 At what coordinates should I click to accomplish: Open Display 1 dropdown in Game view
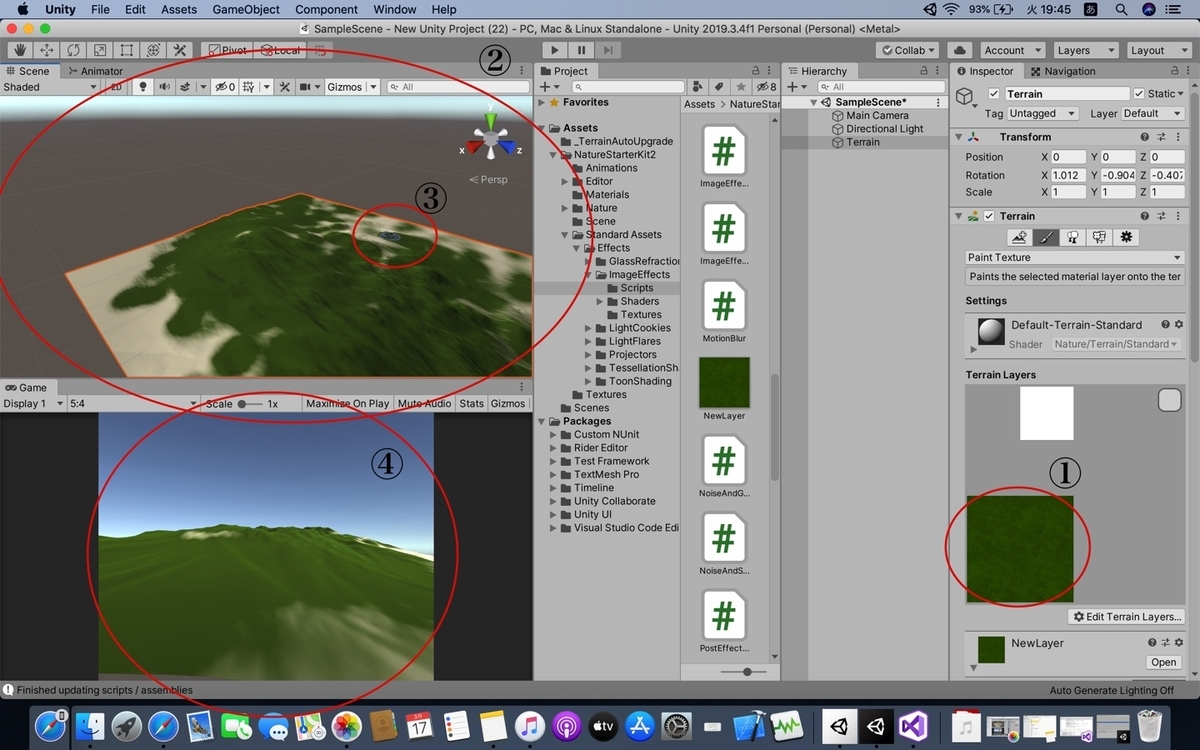pyautogui.click(x=33, y=403)
